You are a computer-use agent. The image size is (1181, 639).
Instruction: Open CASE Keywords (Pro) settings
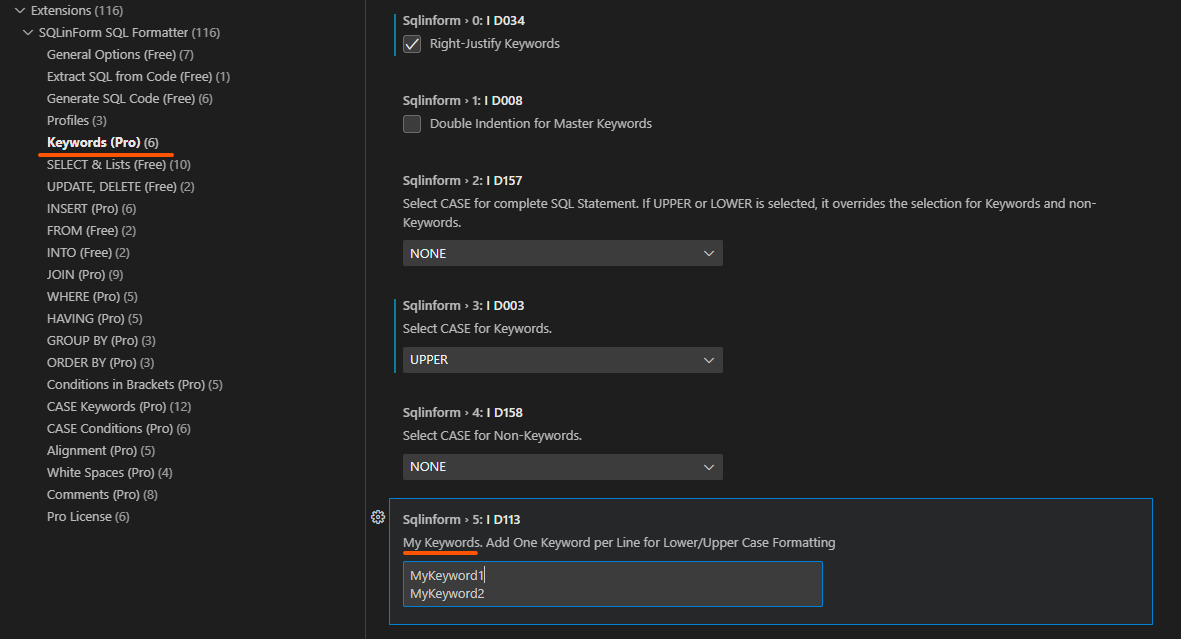pos(119,406)
